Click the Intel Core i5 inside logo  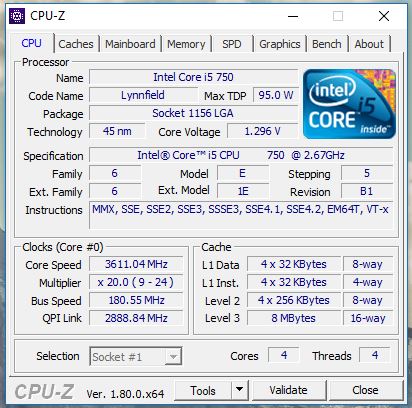pyautogui.click(x=349, y=104)
